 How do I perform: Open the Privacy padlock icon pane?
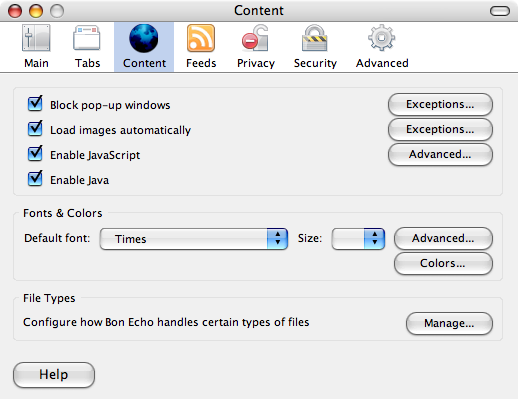[255, 38]
